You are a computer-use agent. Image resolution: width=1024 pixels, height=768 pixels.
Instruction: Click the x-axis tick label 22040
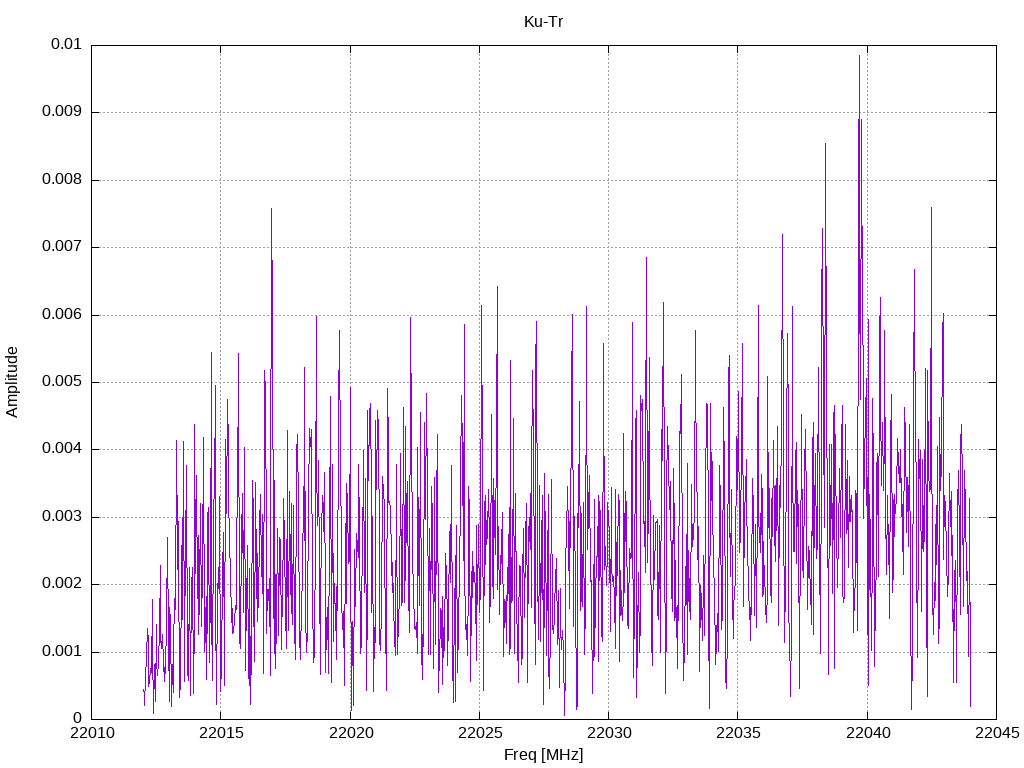point(868,733)
